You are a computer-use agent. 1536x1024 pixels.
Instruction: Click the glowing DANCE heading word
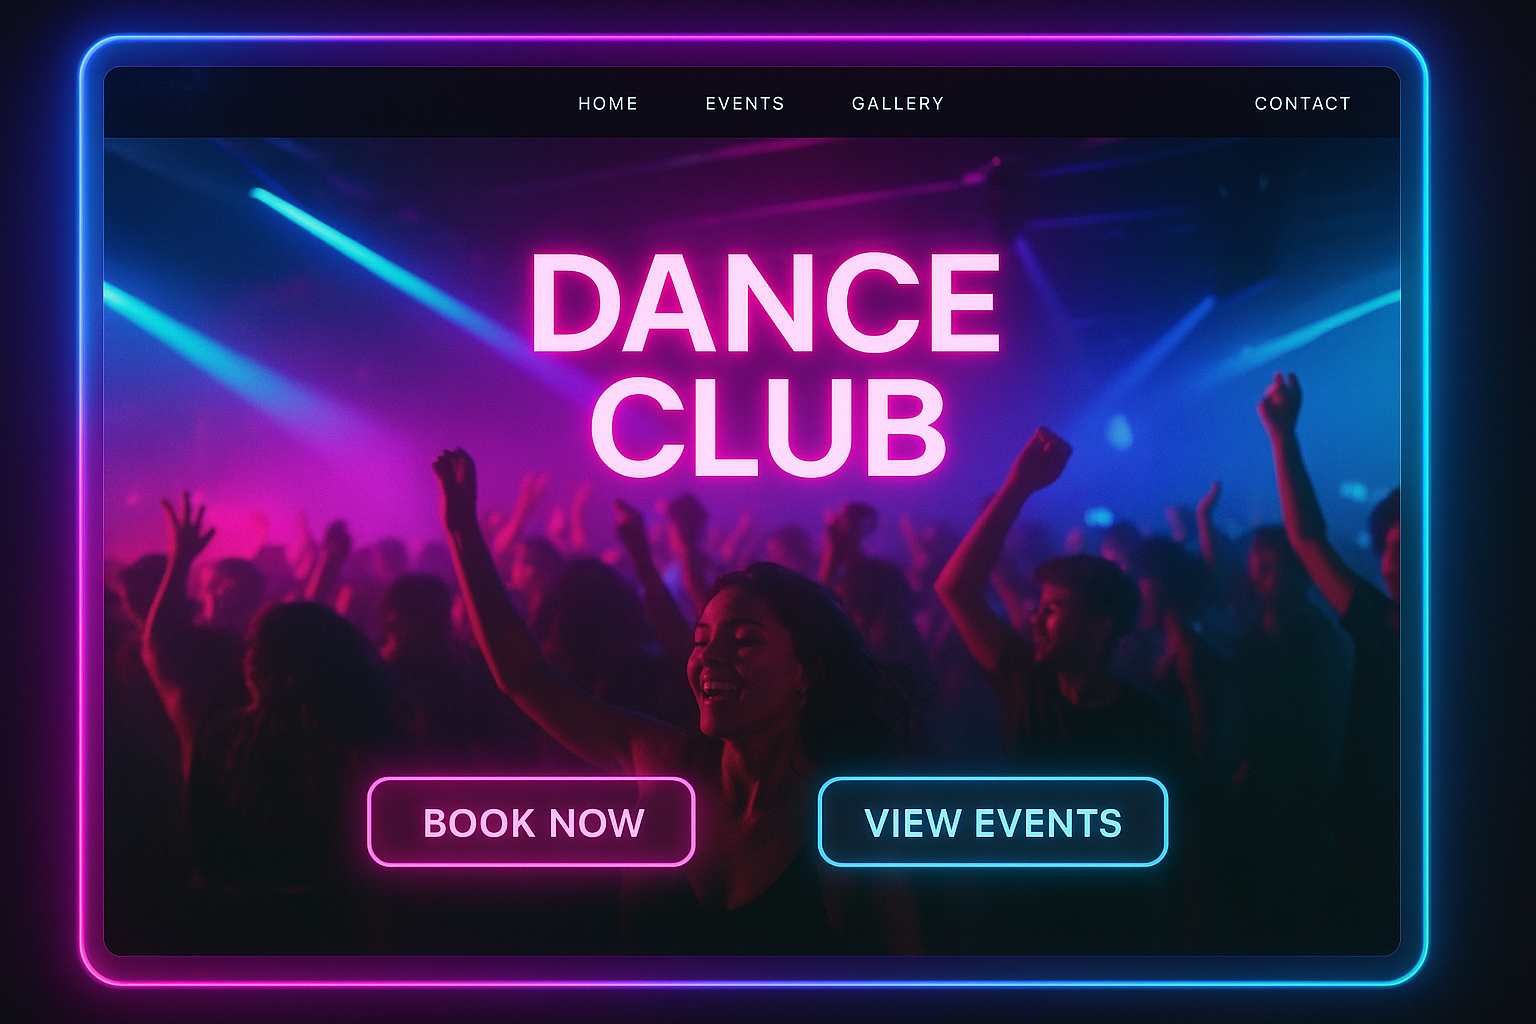point(765,302)
